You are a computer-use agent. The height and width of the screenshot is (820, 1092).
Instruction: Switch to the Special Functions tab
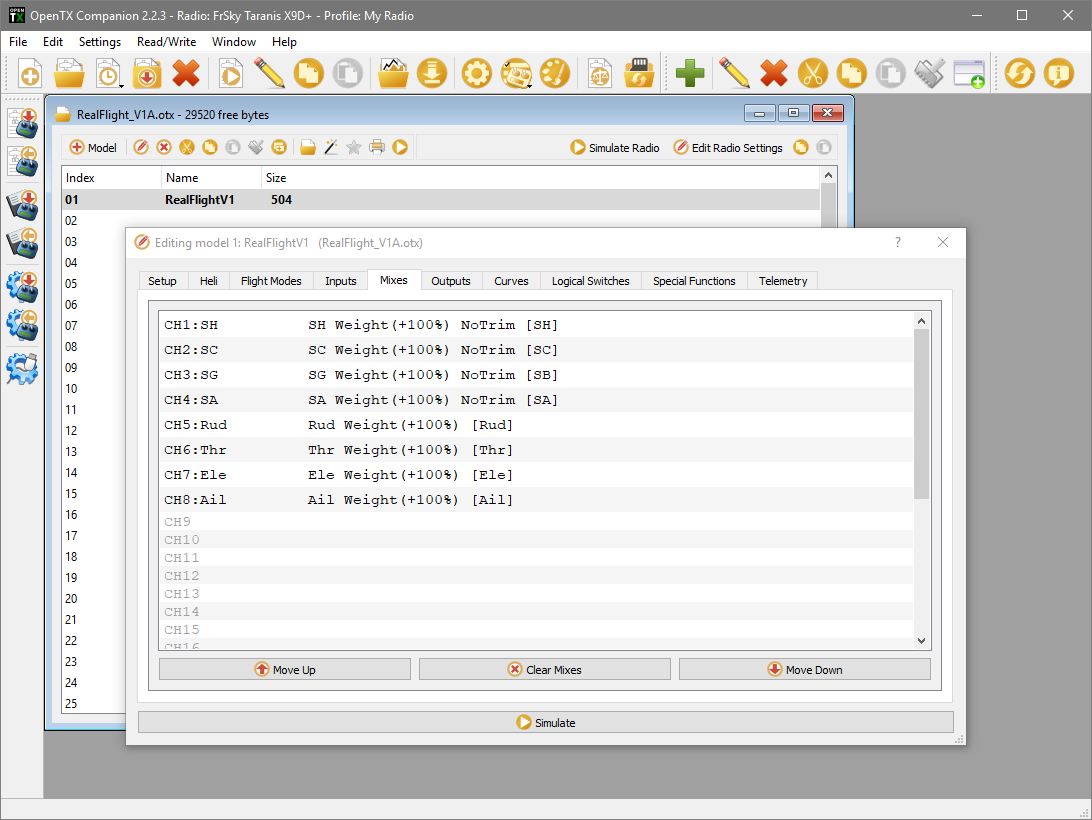tap(694, 281)
